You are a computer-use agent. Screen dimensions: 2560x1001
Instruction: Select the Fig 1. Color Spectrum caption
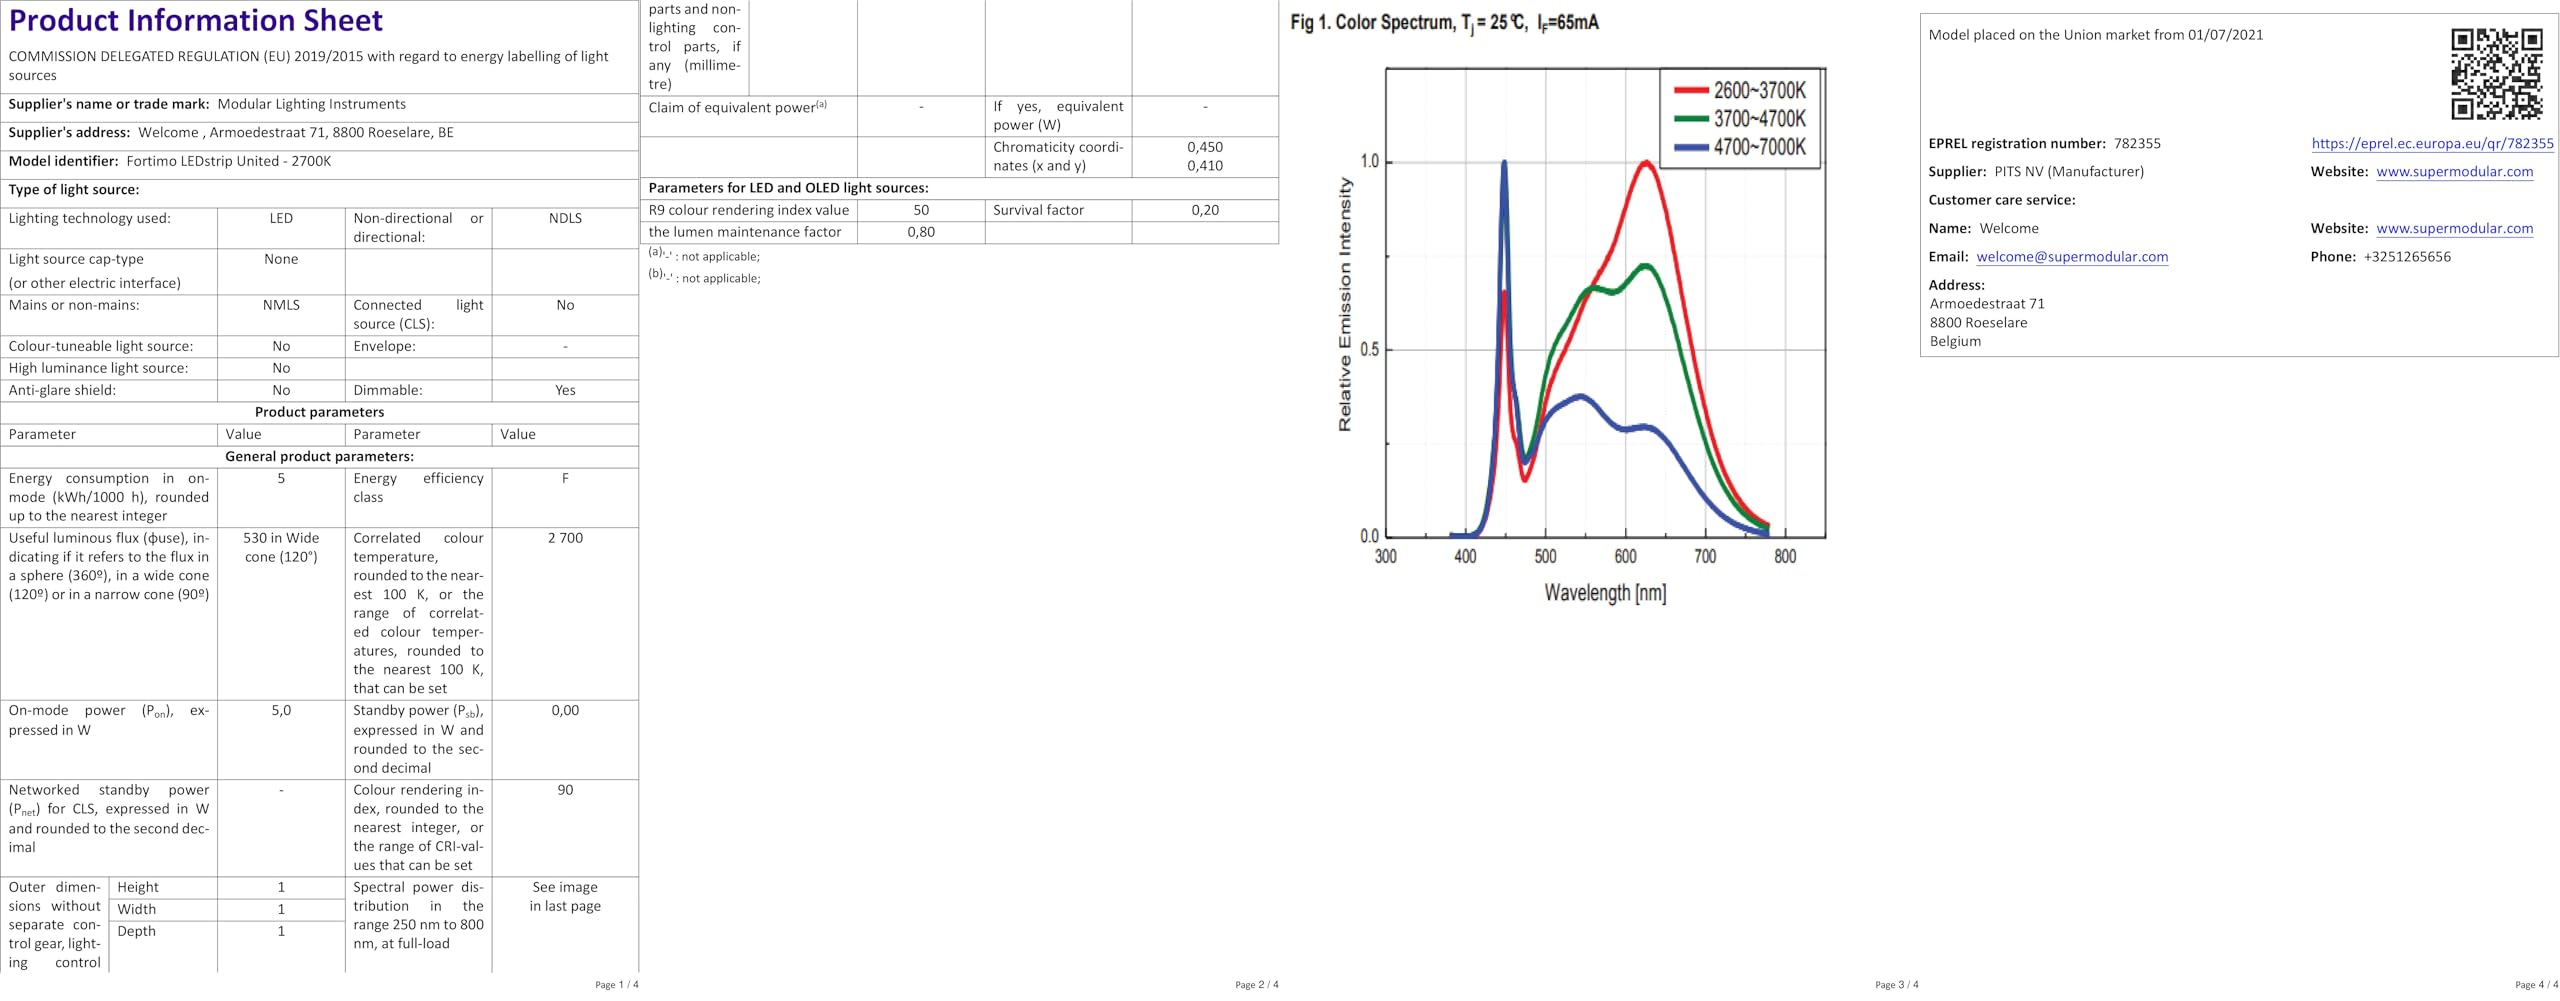1444,23
